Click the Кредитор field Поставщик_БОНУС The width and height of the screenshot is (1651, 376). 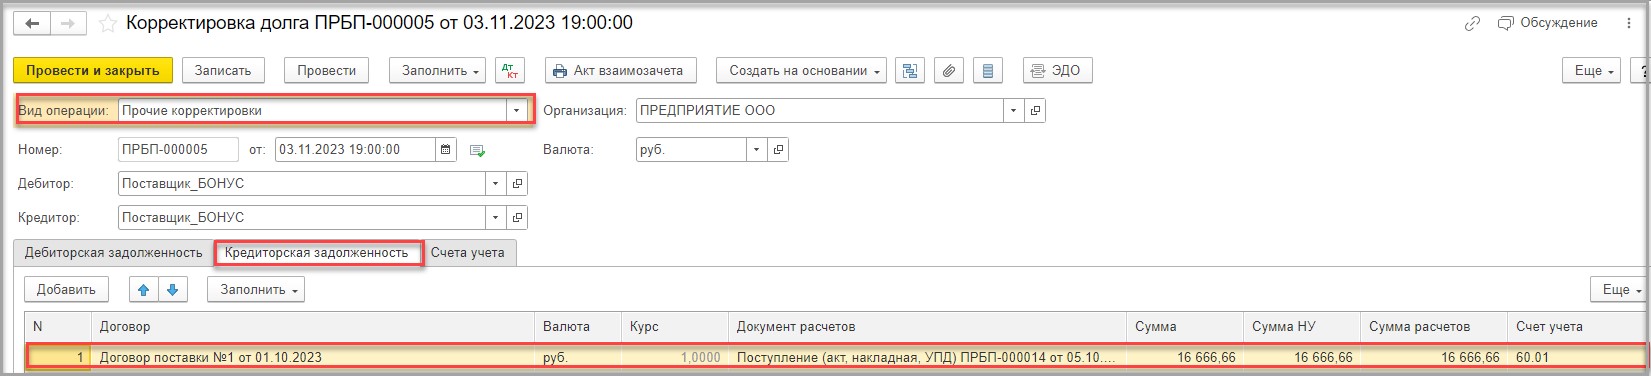pos(302,218)
